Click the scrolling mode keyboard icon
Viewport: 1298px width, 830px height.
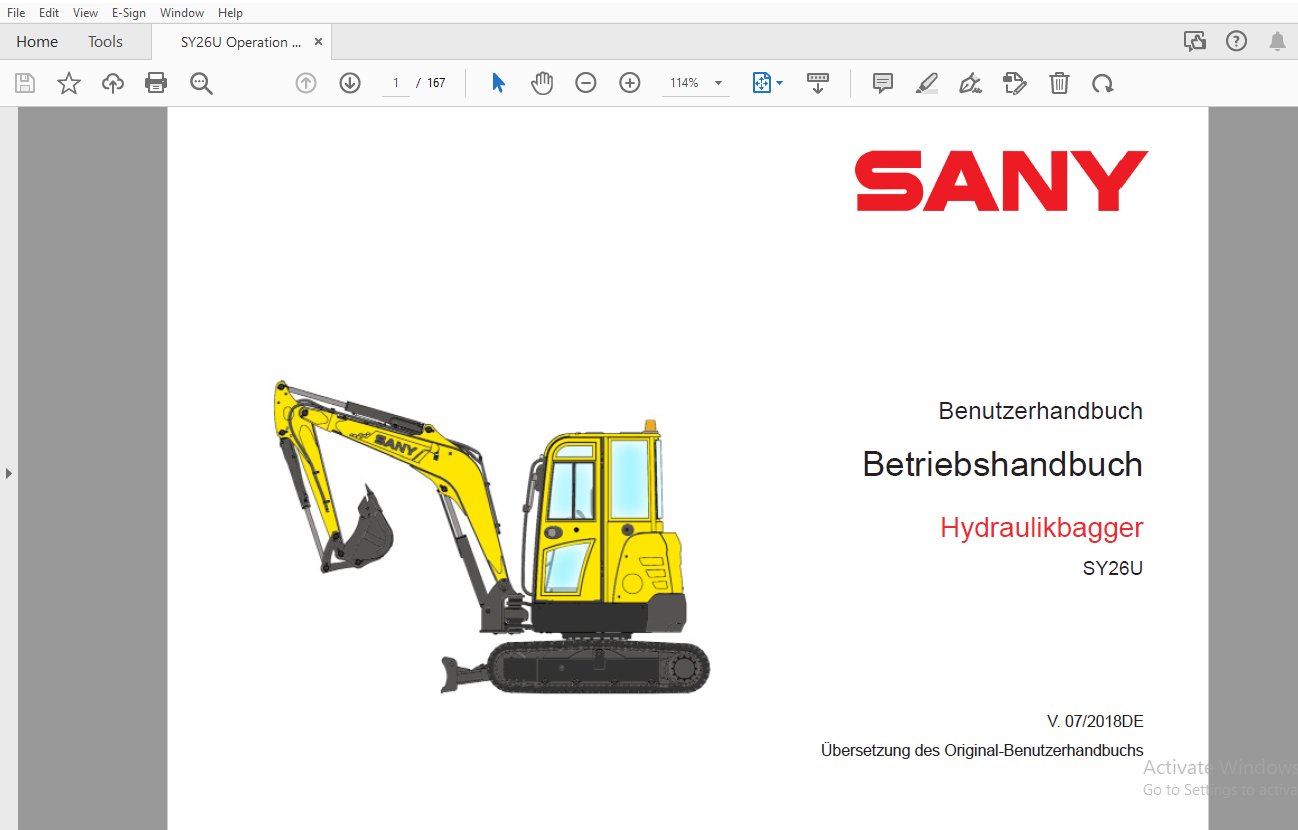pyautogui.click(x=818, y=83)
